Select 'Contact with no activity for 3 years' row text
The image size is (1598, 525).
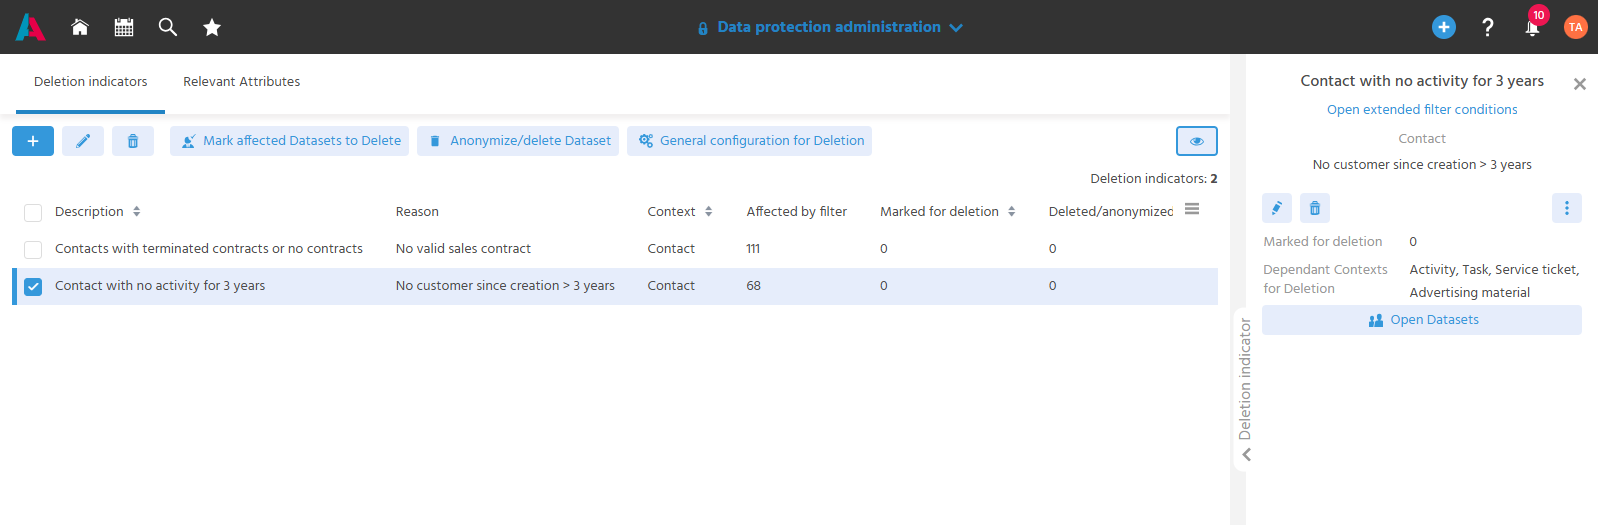click(x=160, y=286)
